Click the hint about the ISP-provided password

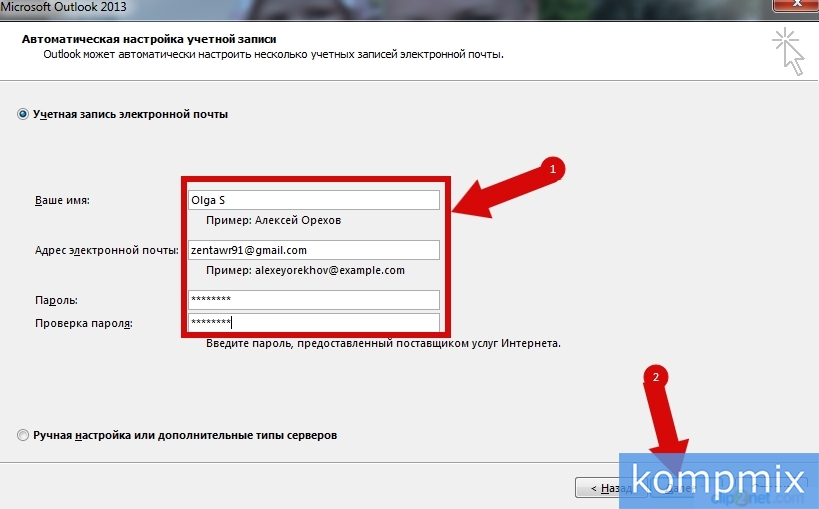(x=383, y=343)
